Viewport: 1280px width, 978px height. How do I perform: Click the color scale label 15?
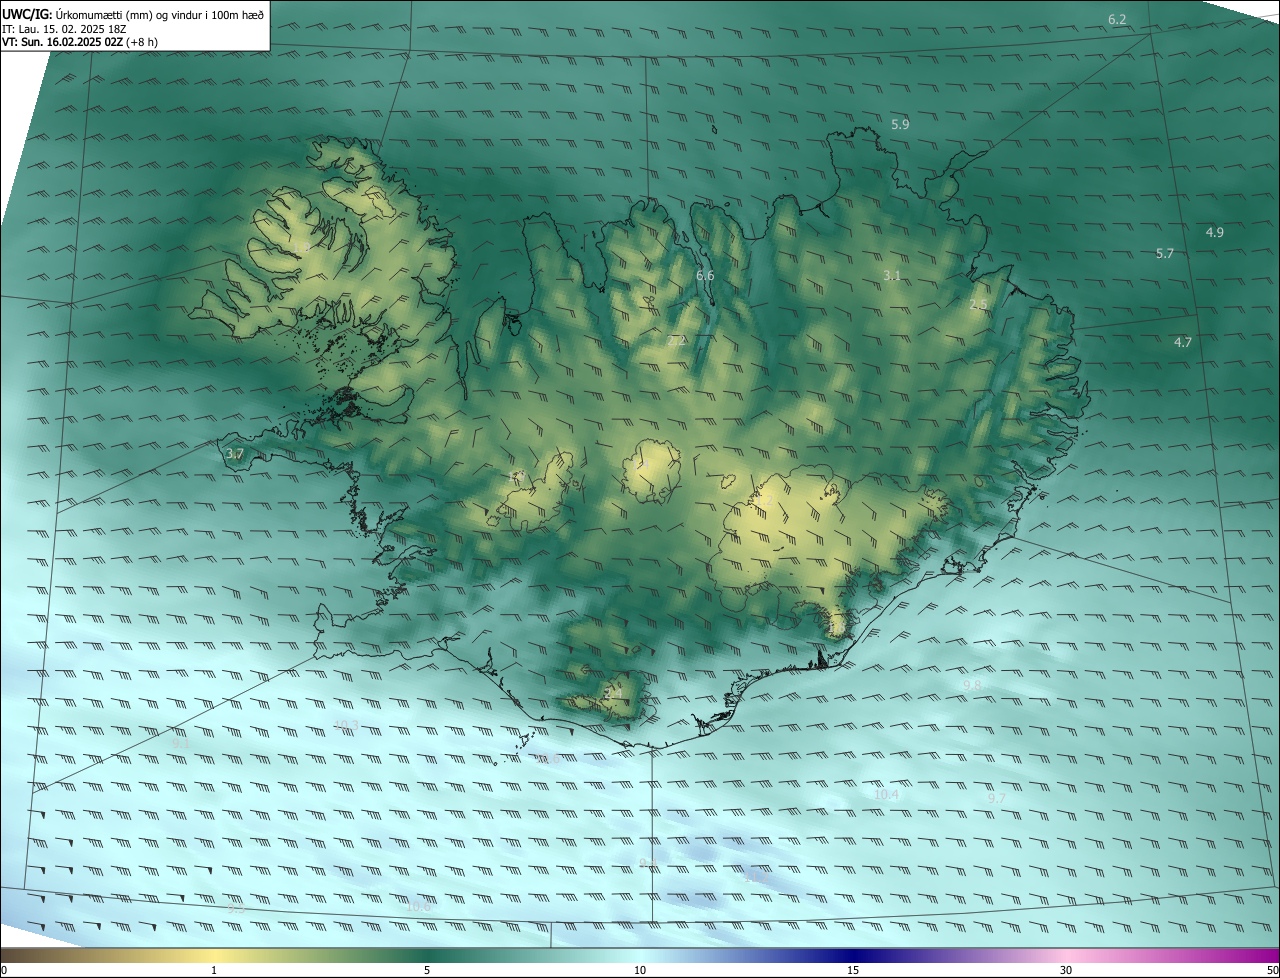tap(853, 970)
